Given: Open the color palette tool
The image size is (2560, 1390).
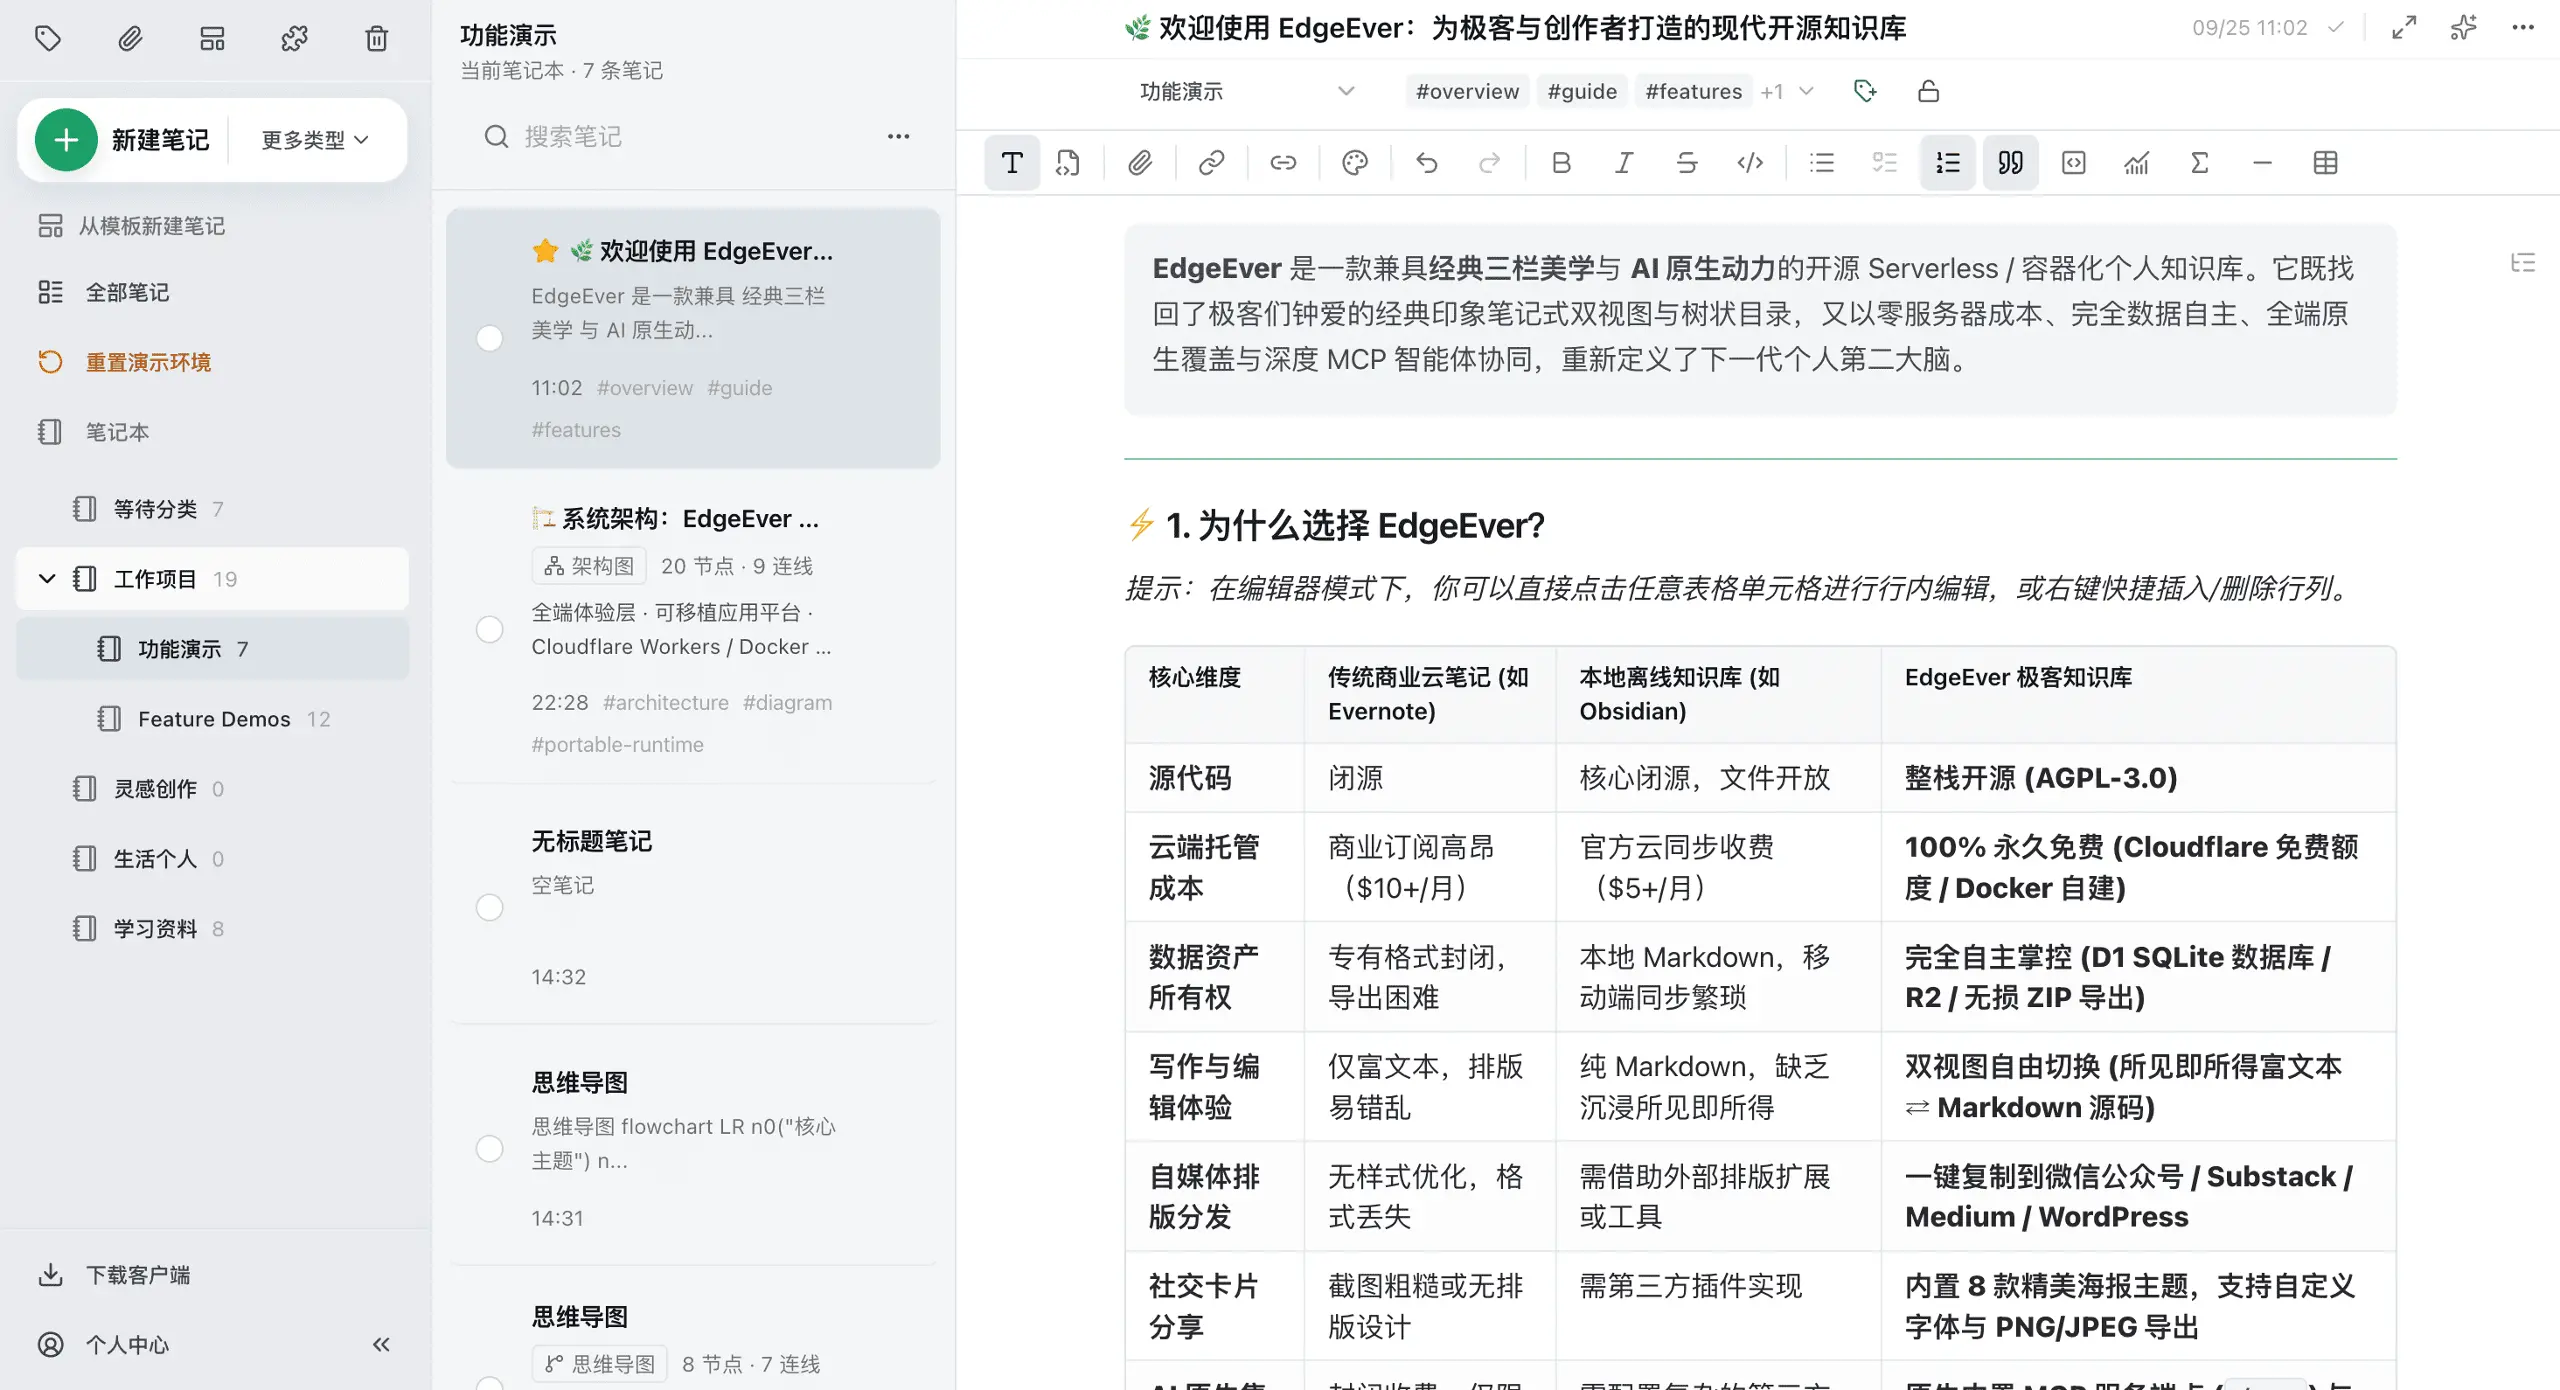Looking at the screenshot, I should point(1355,163).
